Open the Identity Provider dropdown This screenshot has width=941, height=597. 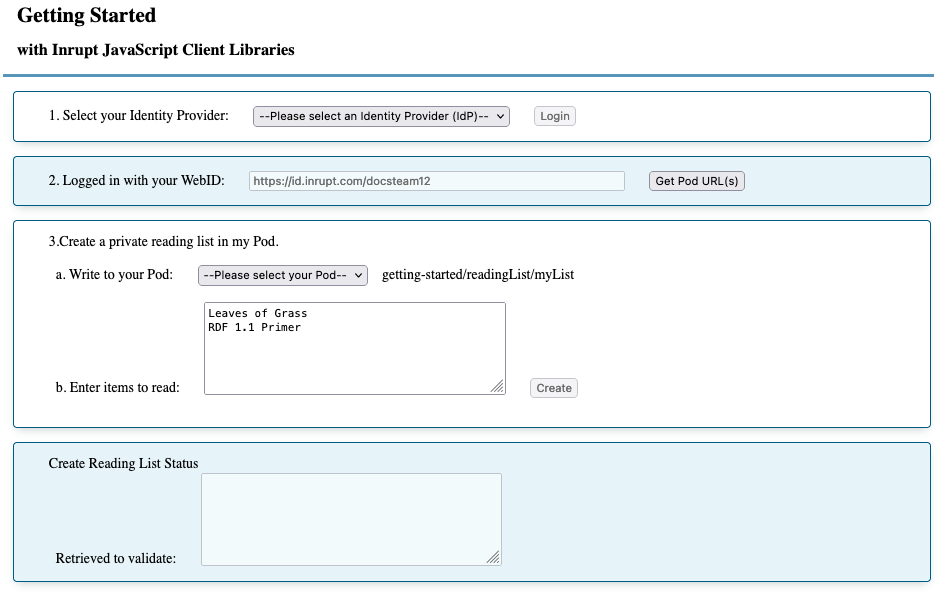tap(381, 116)
